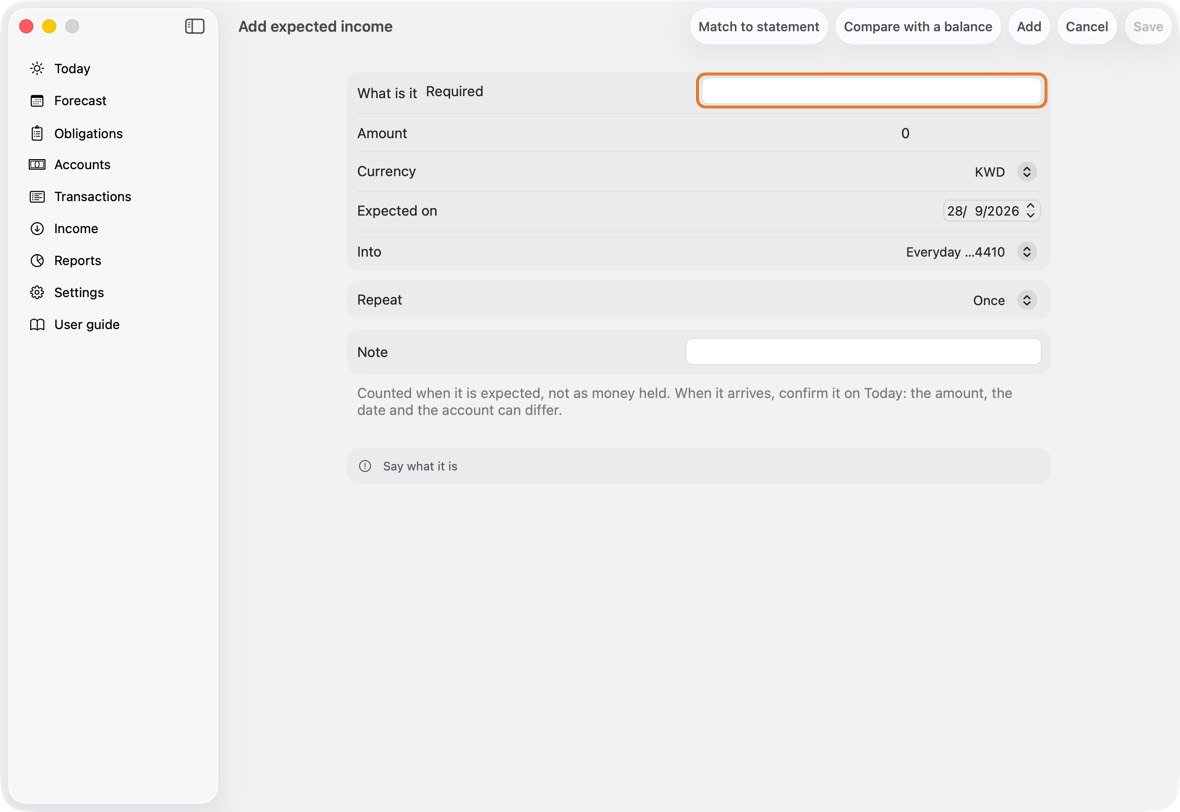1180x812 pixels.
Task: Click the Settings gear icon
Action: click(37, 293)
